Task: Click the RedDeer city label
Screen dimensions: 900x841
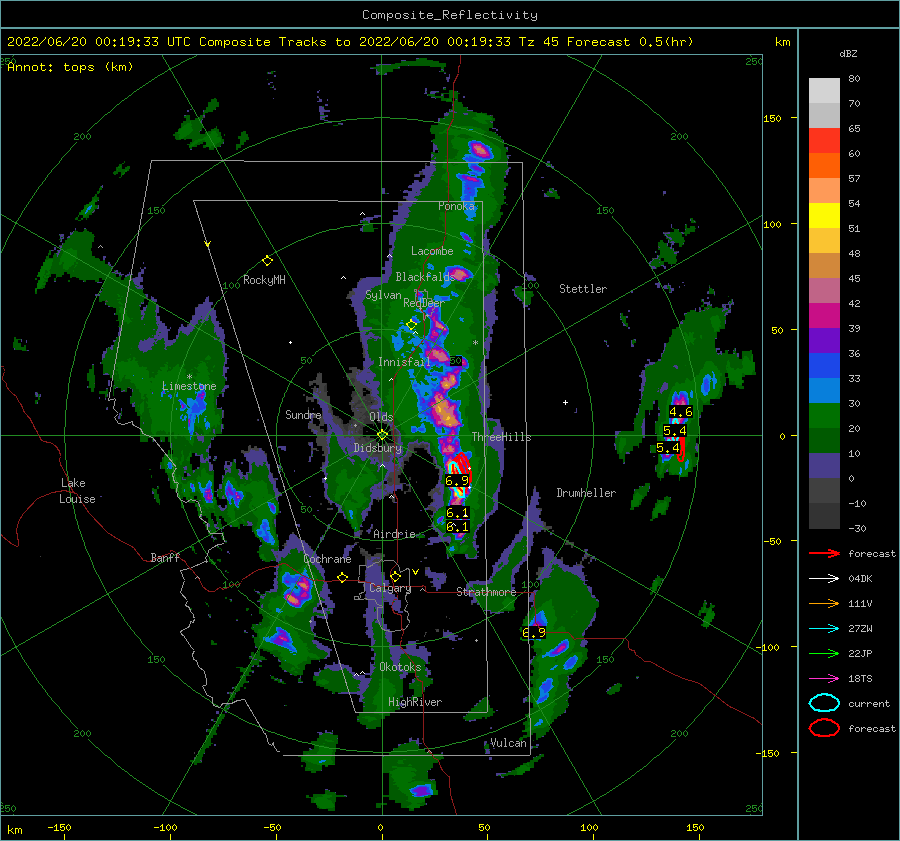Action: click(x=424, y=303)
